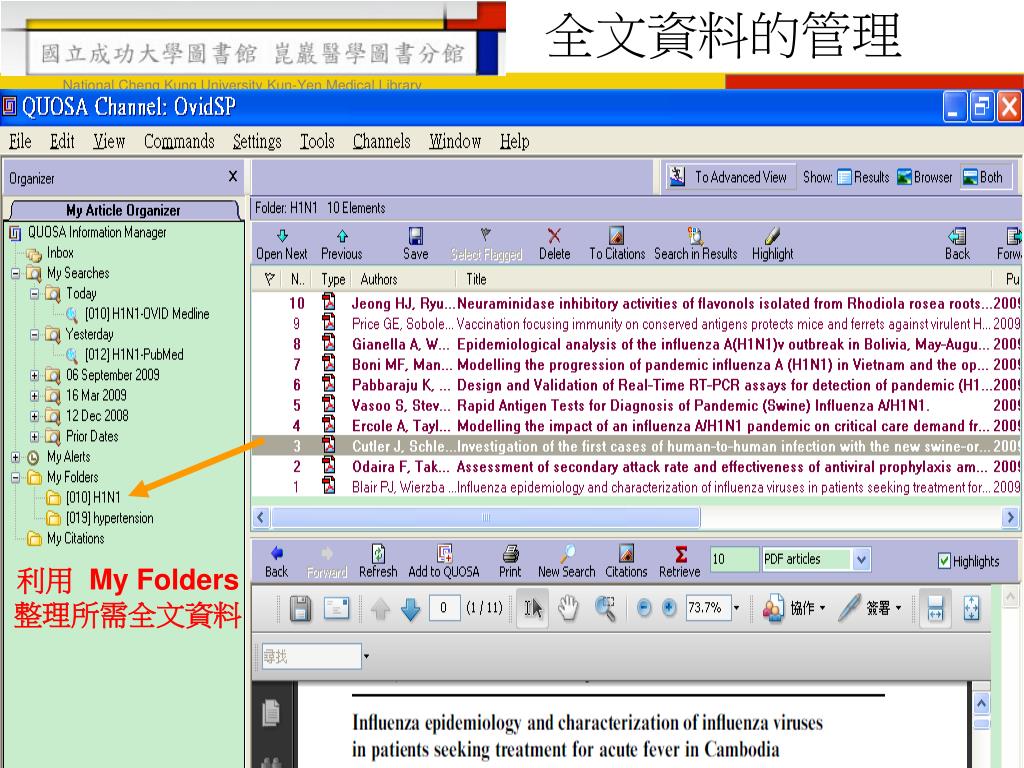Screen dimensions: 1024x768
Task: Click the Retrieve sigma icon
Action: pyautogui.click(x=680, y=554)
